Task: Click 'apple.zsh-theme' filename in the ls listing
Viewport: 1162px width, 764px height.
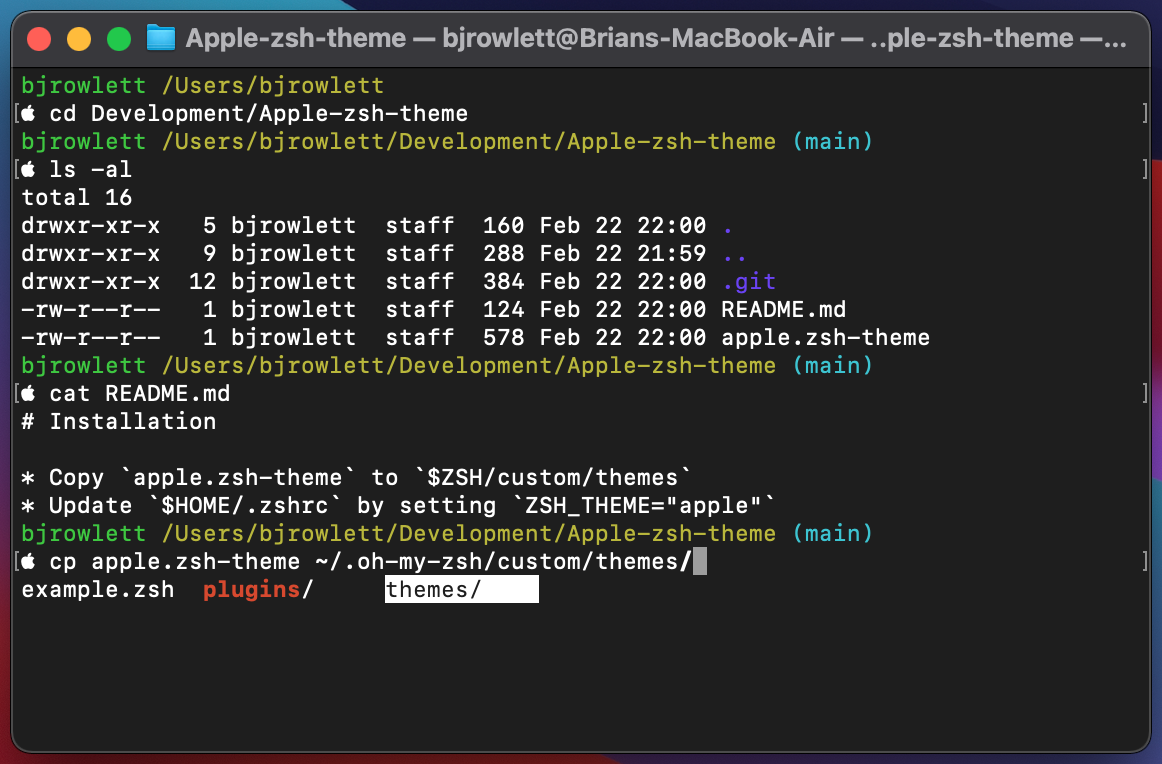Action: 826,338
